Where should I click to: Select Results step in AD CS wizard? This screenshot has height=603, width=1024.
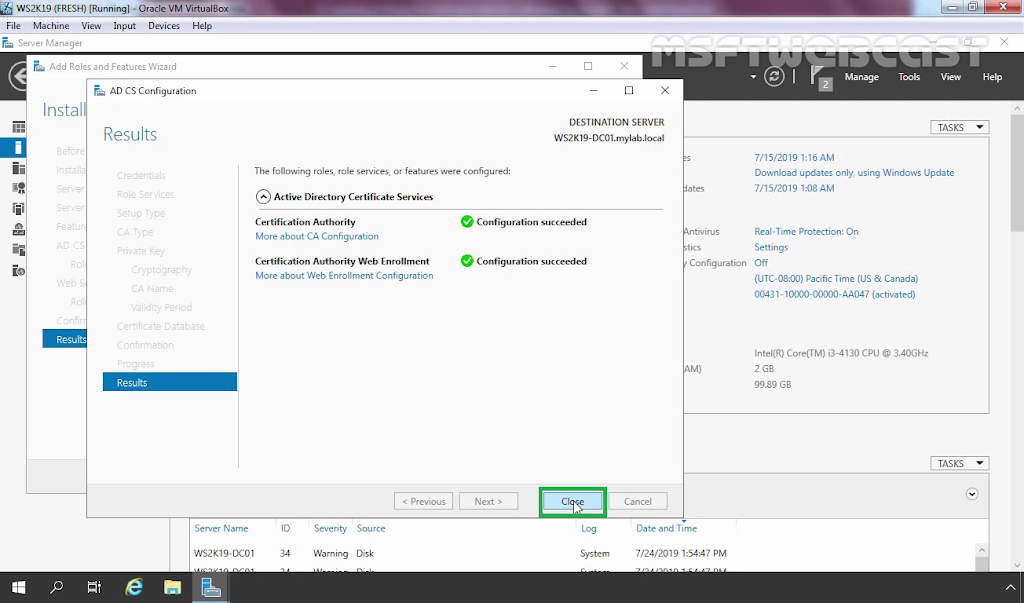click(170, 382)
